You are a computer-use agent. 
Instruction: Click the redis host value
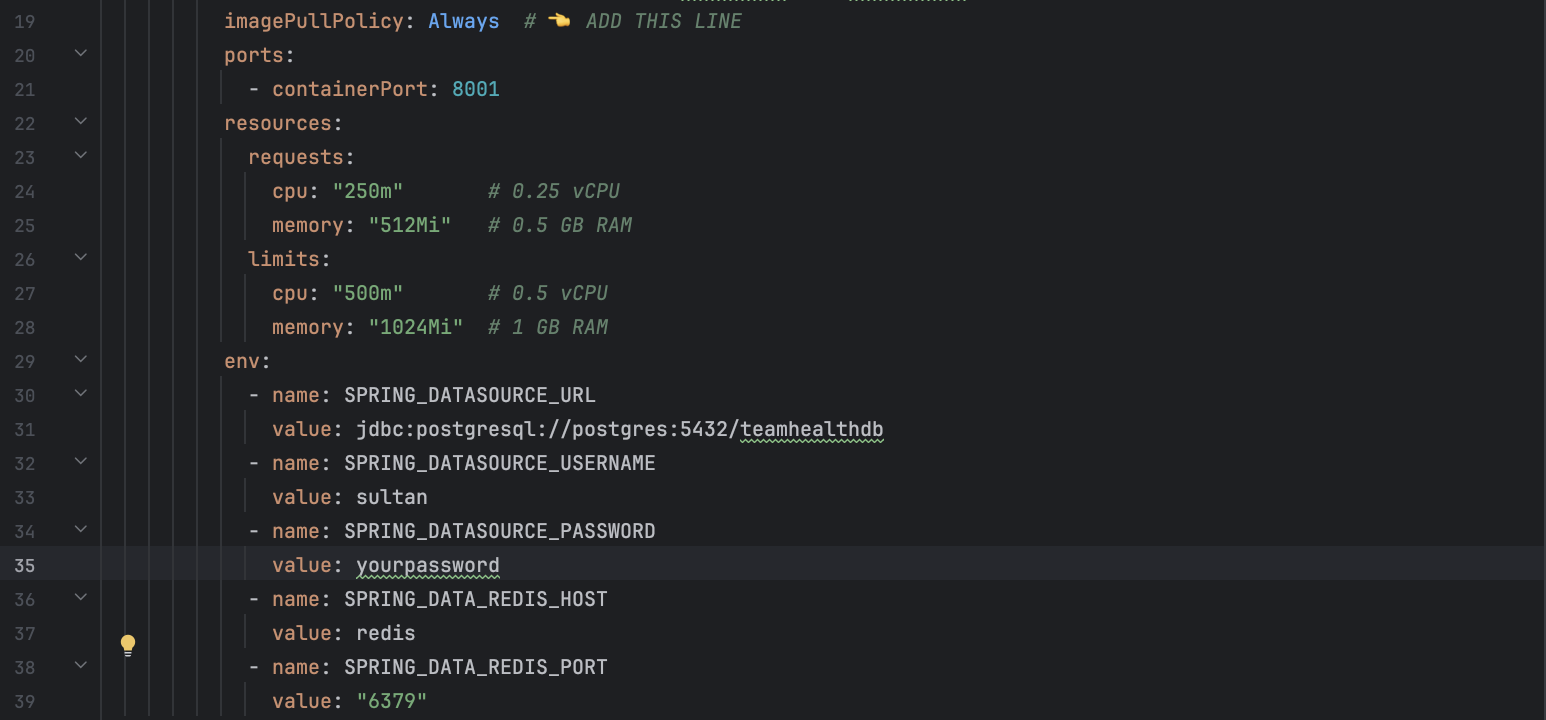coord(386,634)
